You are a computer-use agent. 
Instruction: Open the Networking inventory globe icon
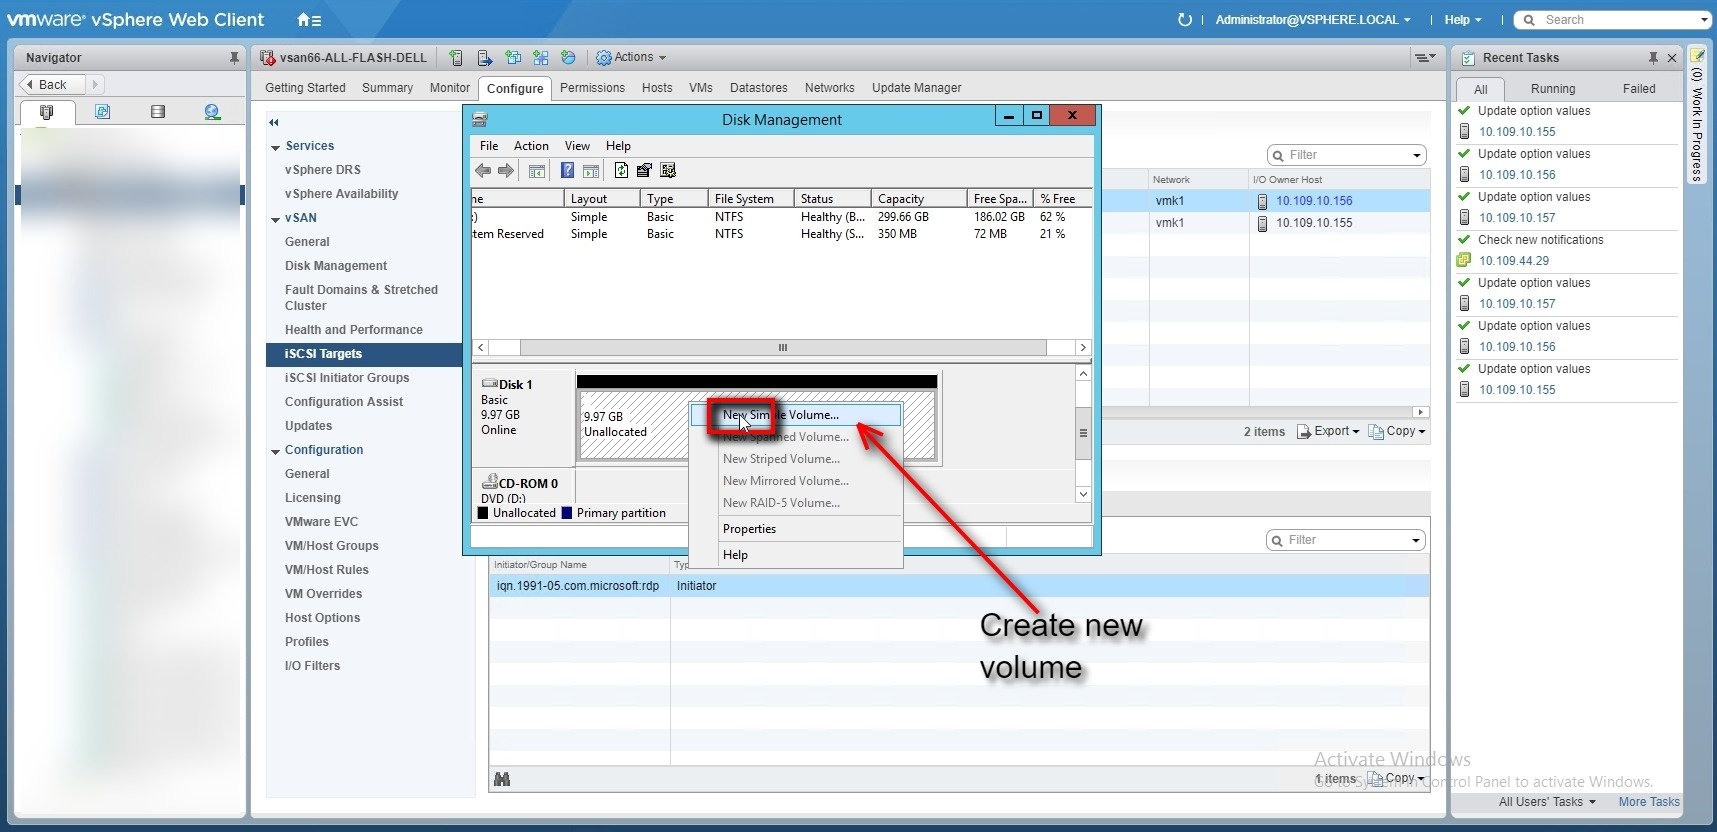click(212, 112)
